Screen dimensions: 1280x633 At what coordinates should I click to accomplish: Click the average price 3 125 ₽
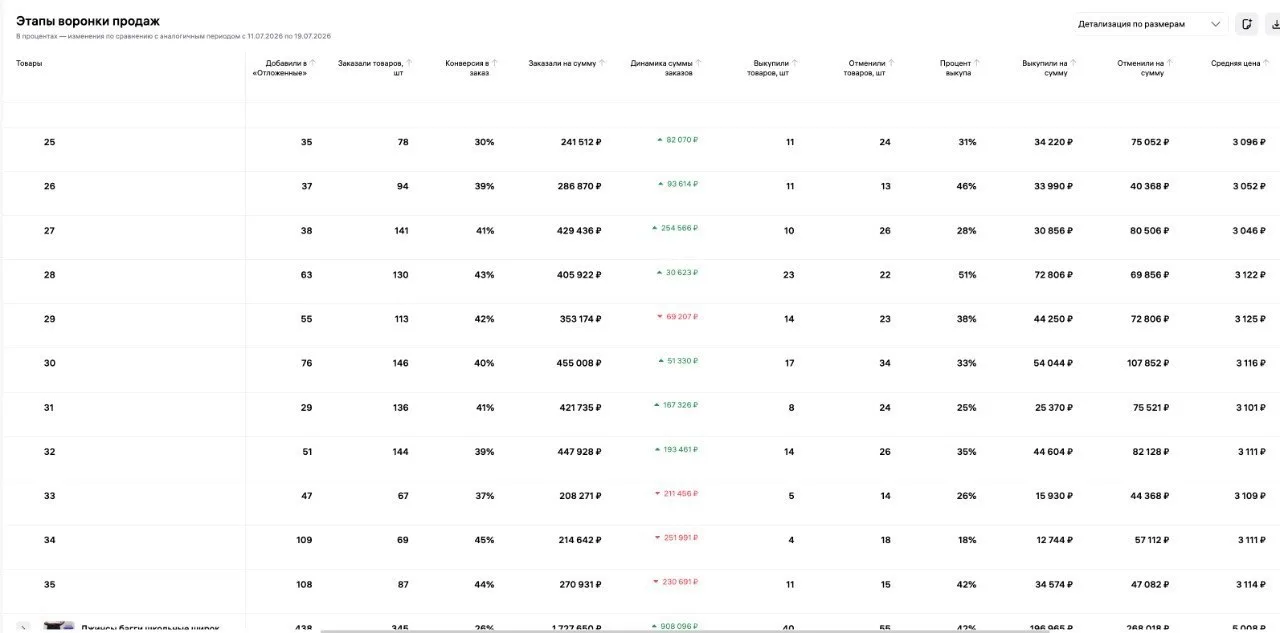1249,319
